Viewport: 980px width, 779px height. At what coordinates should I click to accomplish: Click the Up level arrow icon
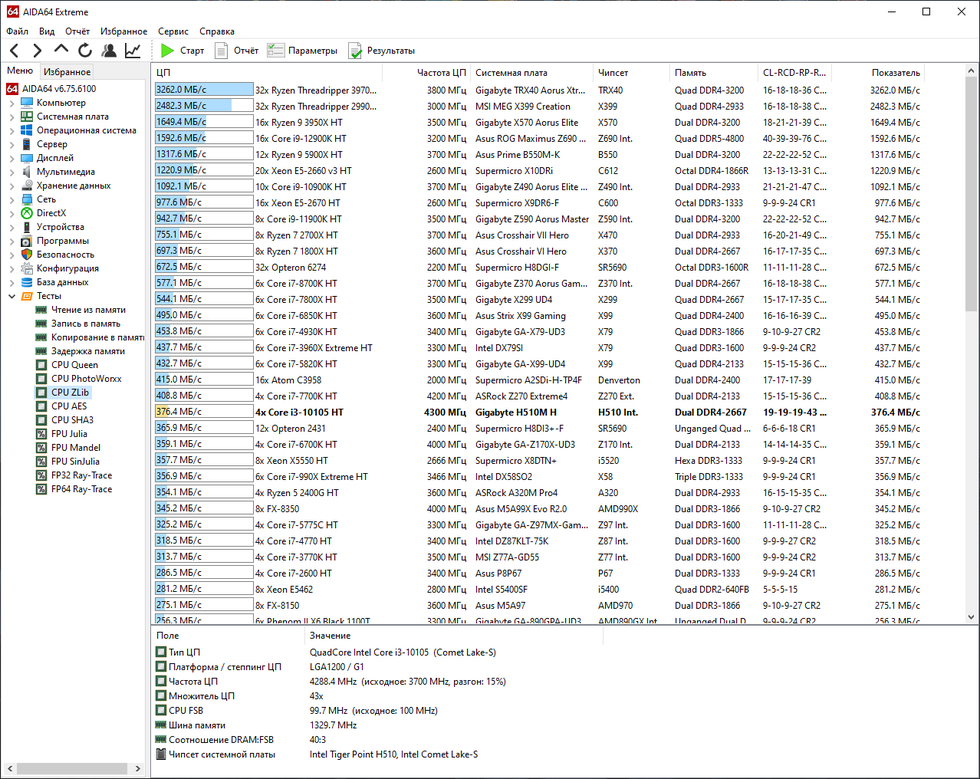coord(61,50)
